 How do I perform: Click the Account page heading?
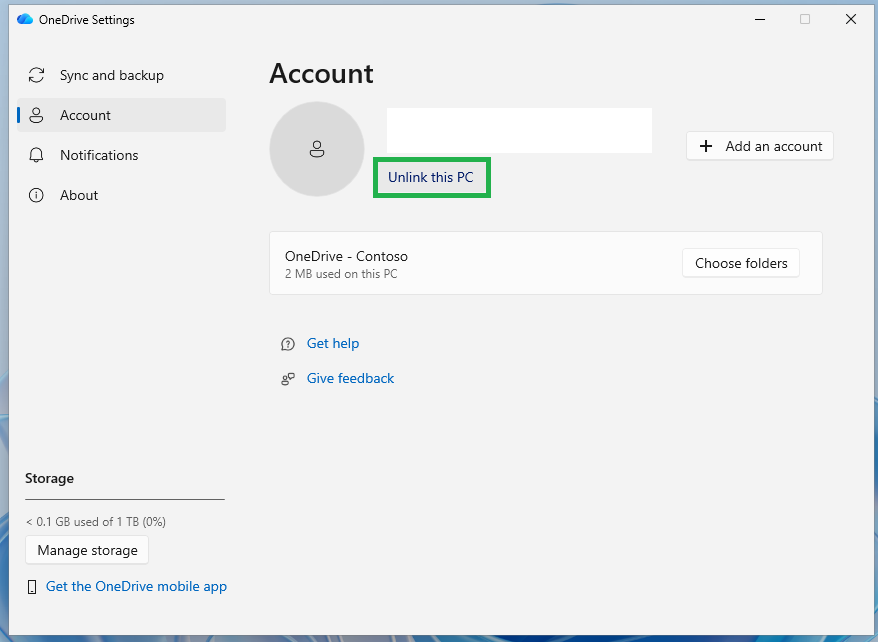(x=321, y=73)
